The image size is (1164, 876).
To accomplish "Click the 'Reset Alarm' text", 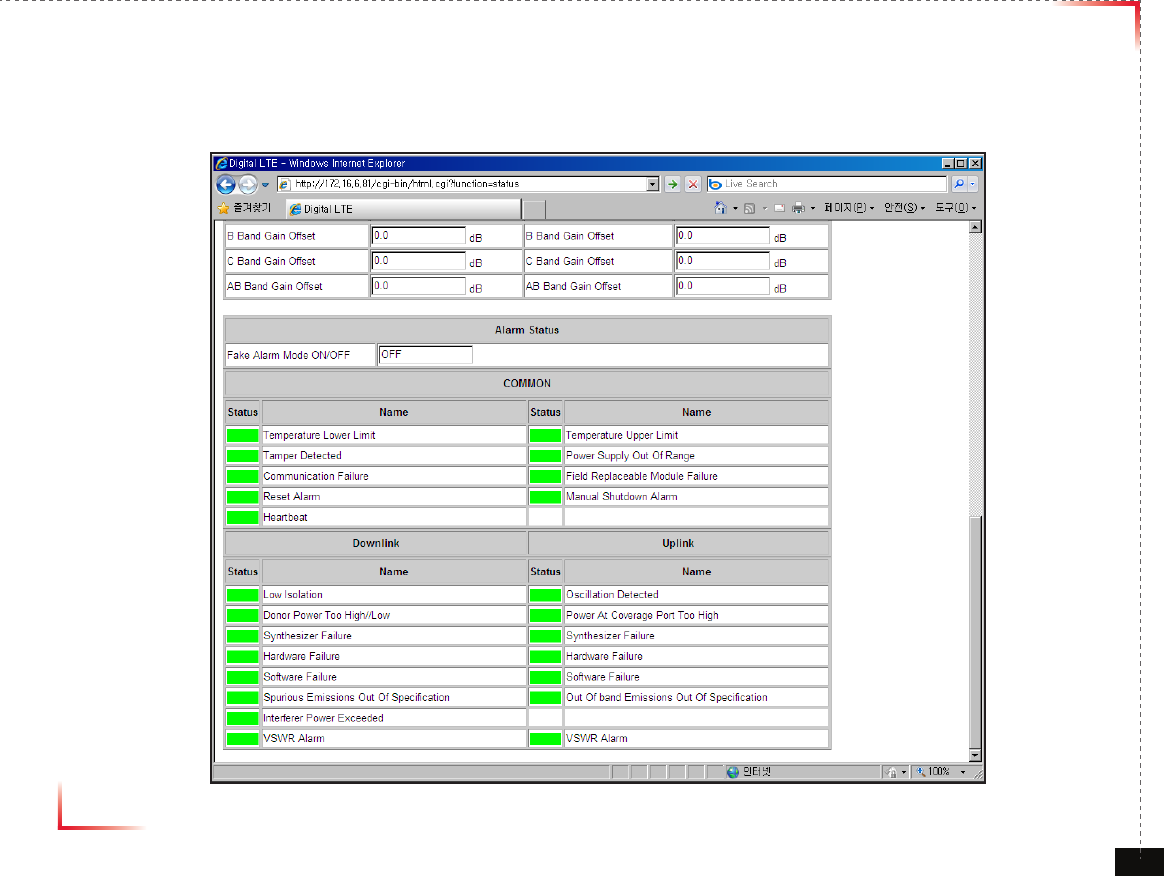I will pos(292,497).
